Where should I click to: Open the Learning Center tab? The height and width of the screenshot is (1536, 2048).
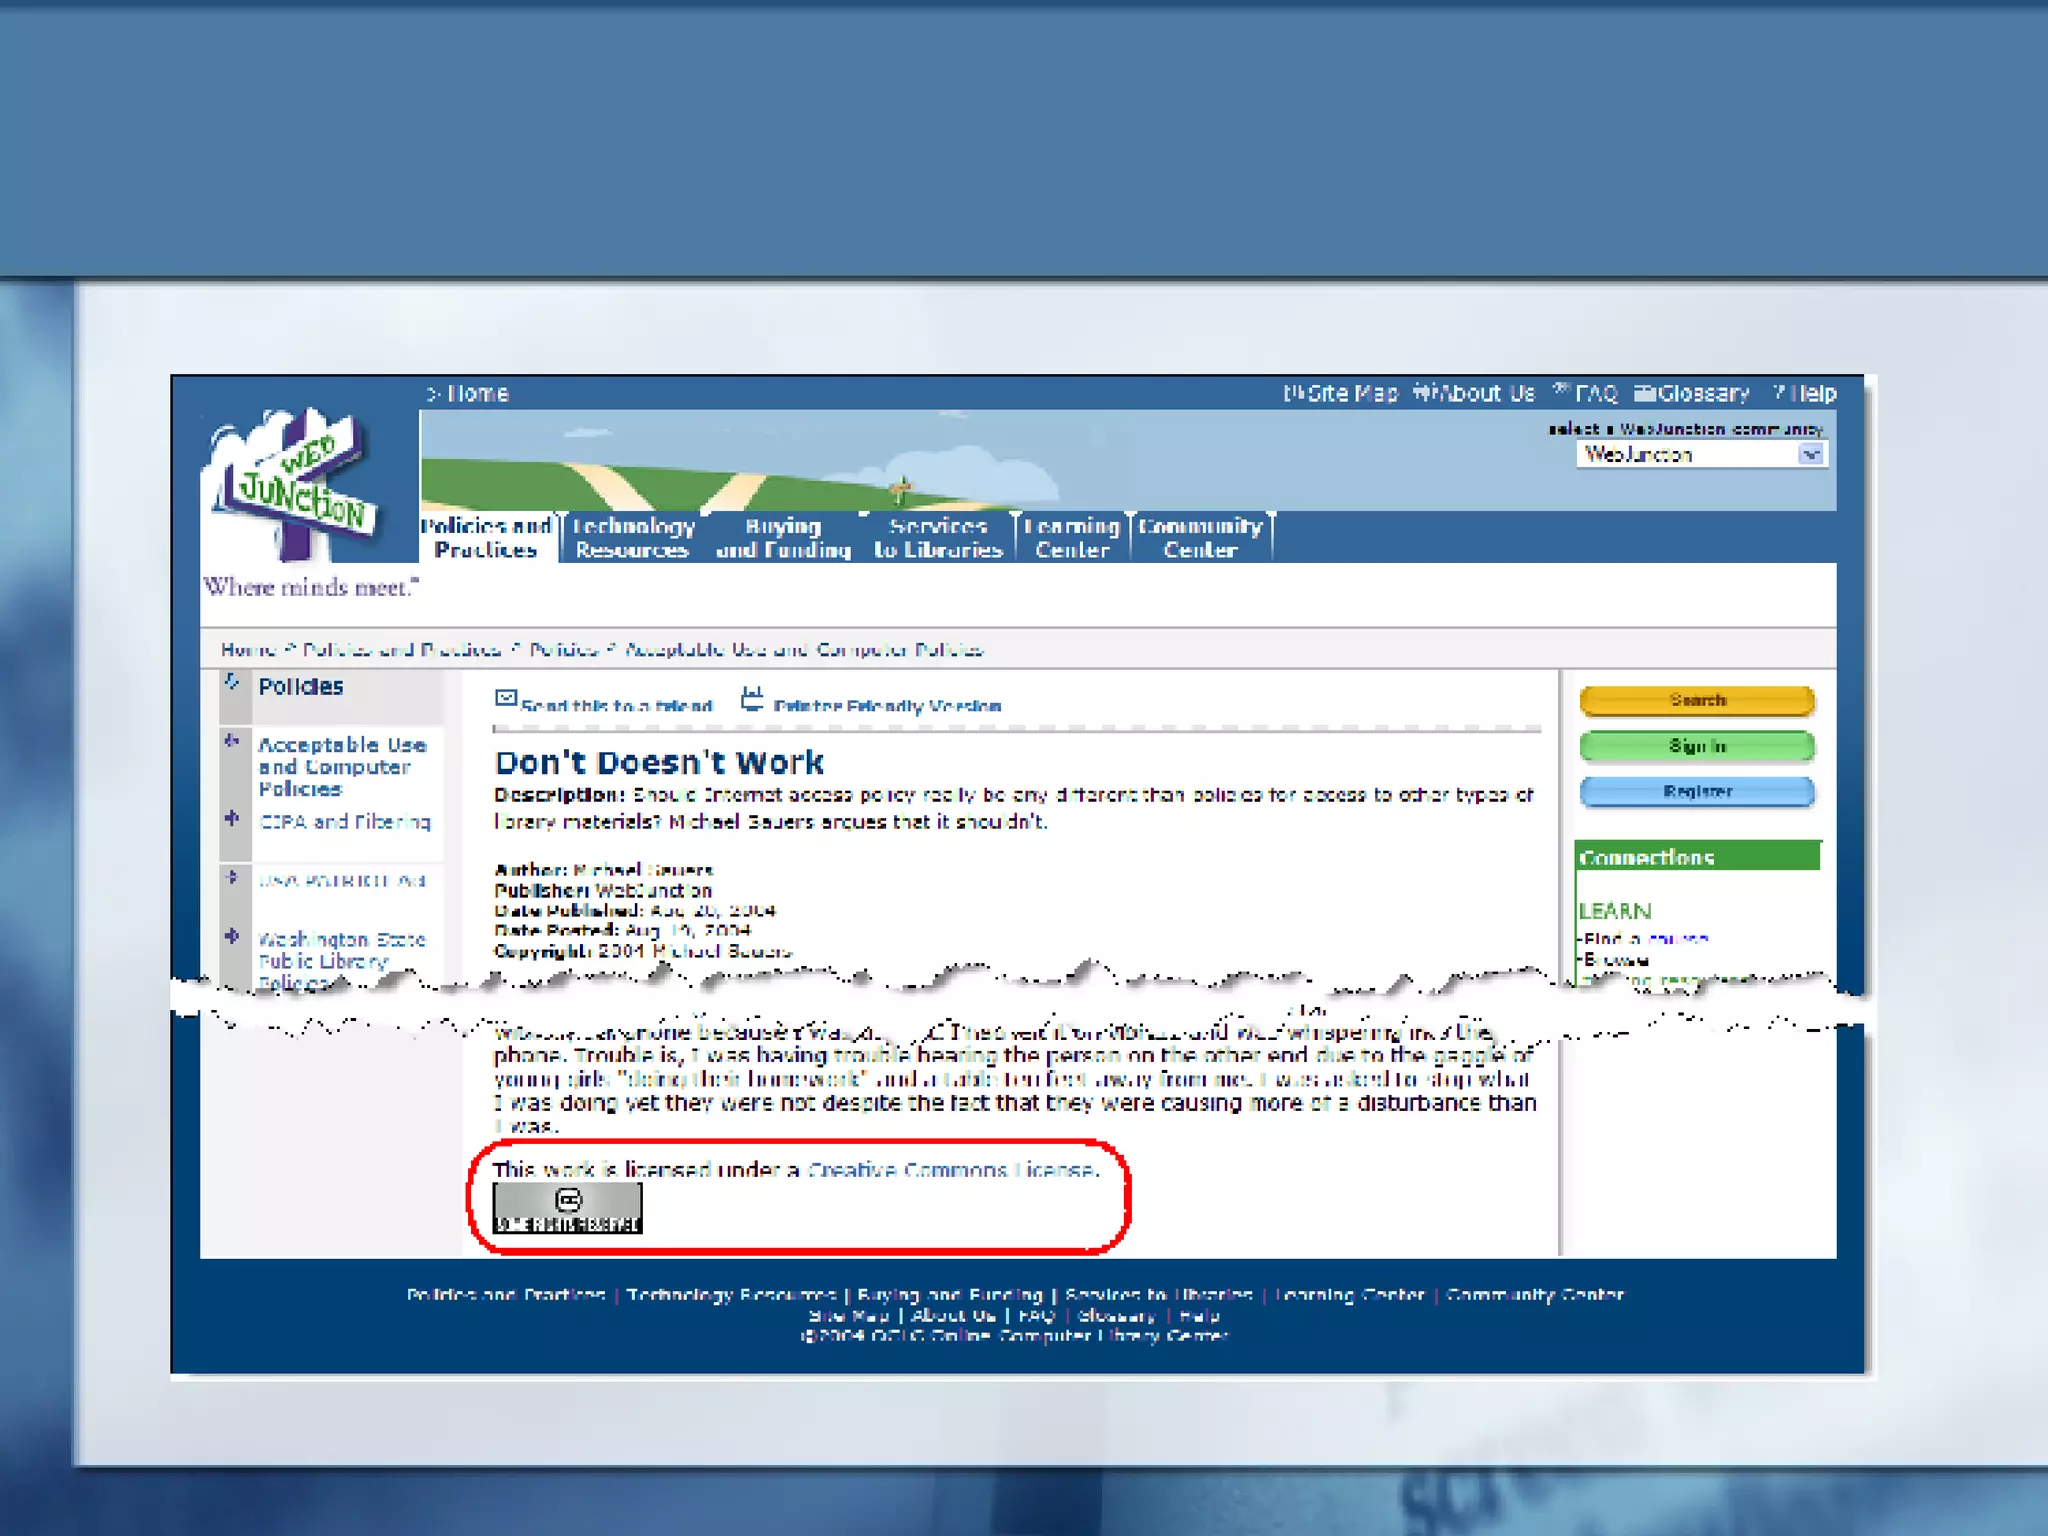tap(1071, 538)
